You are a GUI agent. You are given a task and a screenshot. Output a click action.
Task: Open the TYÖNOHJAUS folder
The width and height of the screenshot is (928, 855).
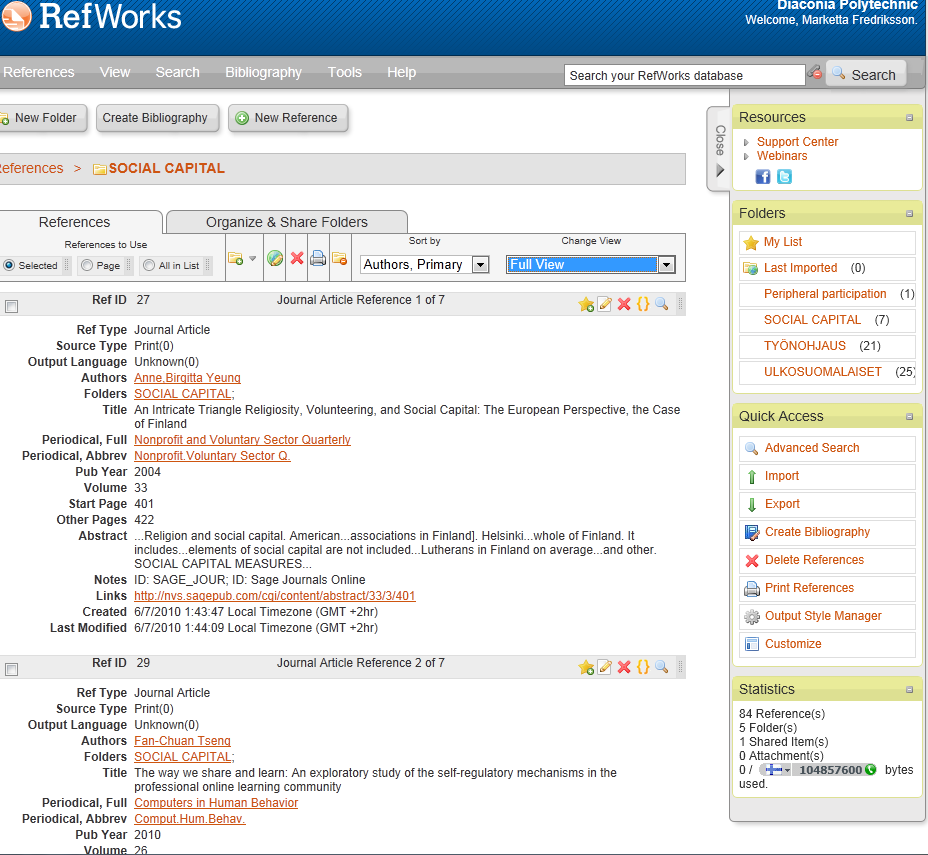click(804, 346)
